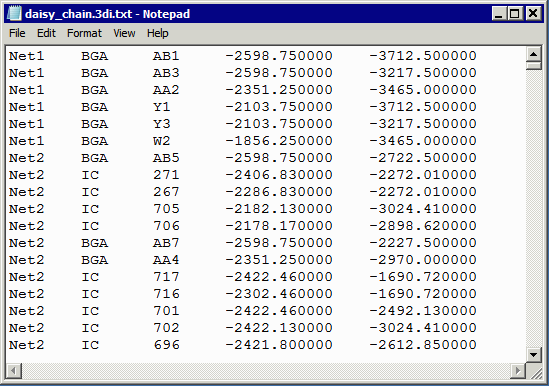Click the IC pin number 706

(166, 226)
